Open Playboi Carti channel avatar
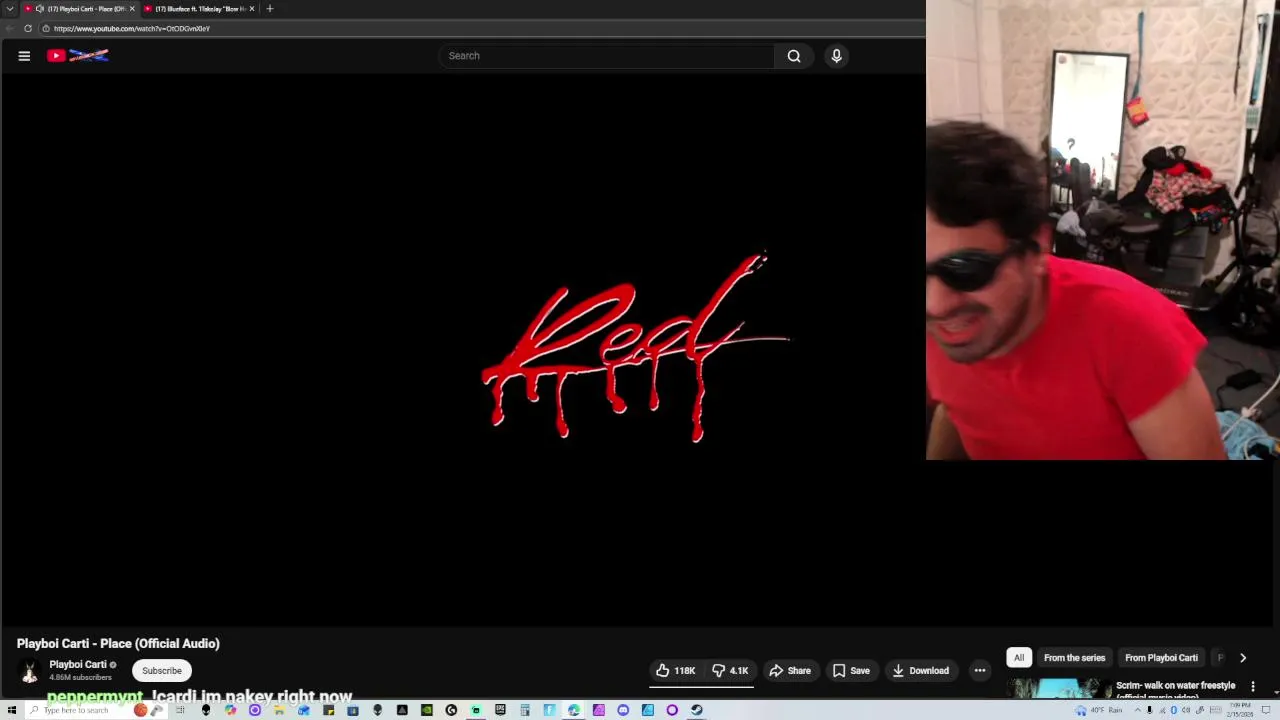 [29, 672]
